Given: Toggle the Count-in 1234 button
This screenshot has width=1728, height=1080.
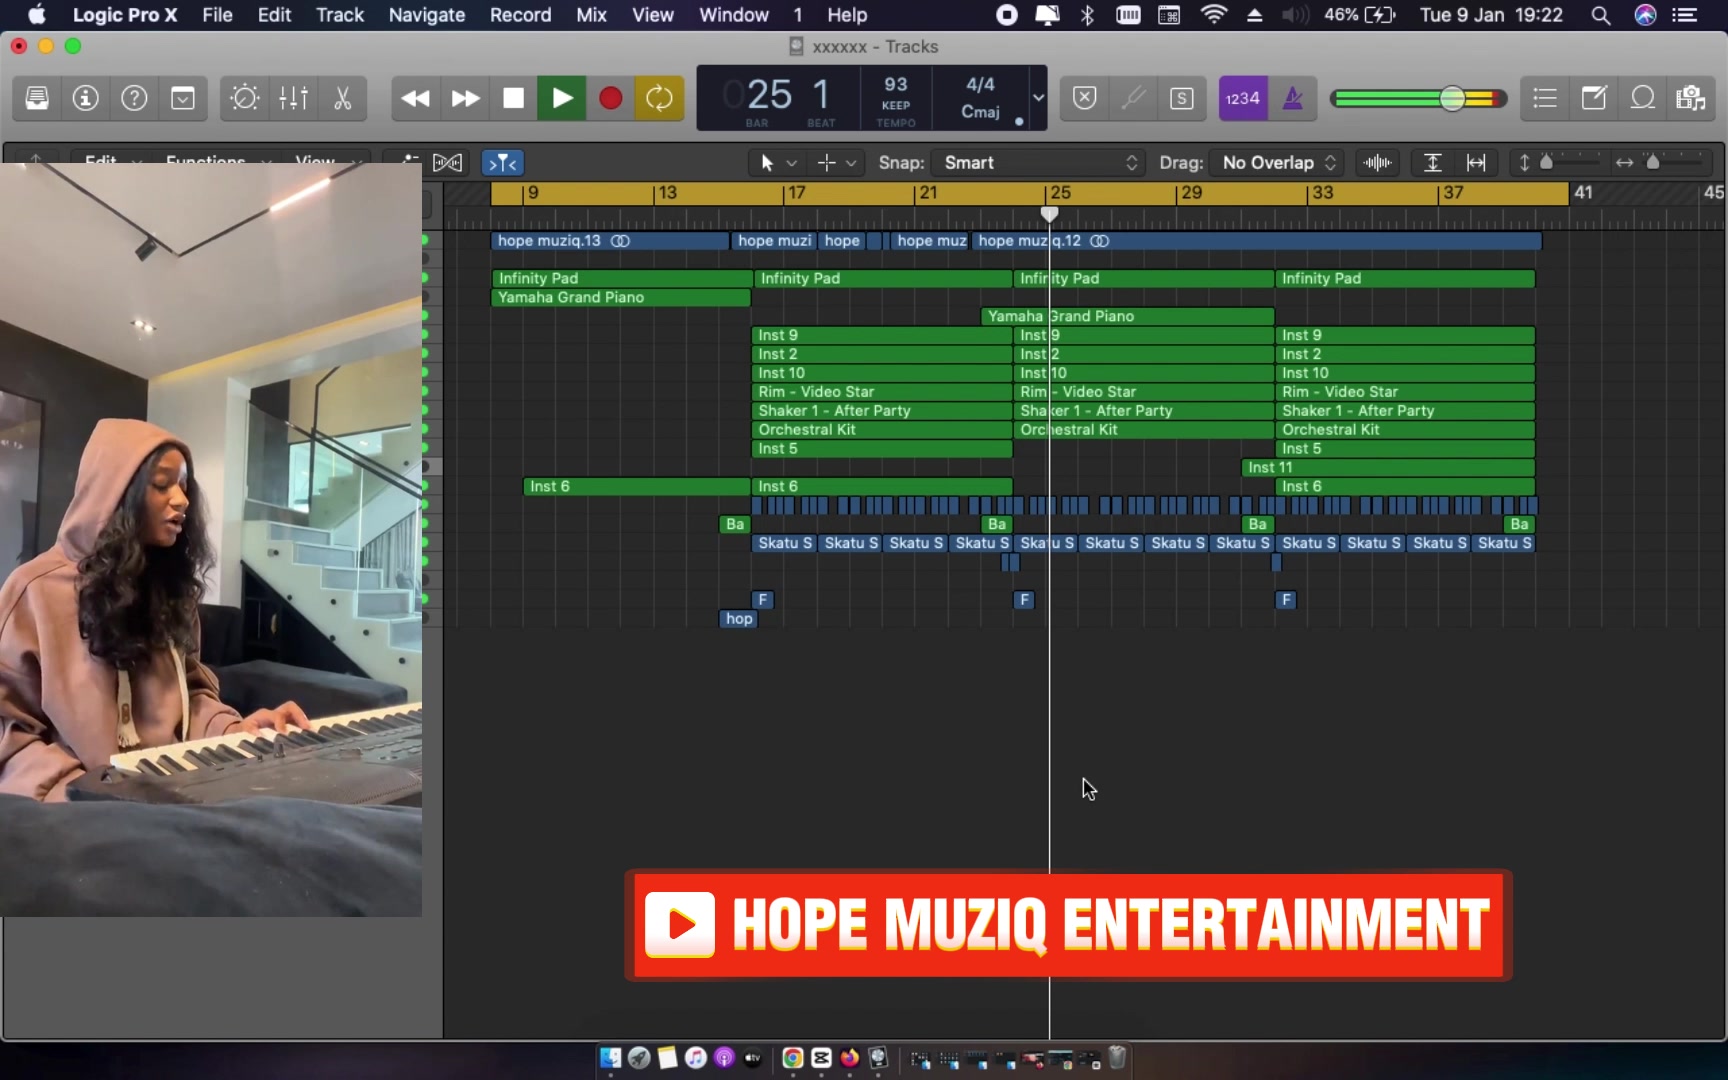Looking at the screenshot, I should pos(1243,98).
